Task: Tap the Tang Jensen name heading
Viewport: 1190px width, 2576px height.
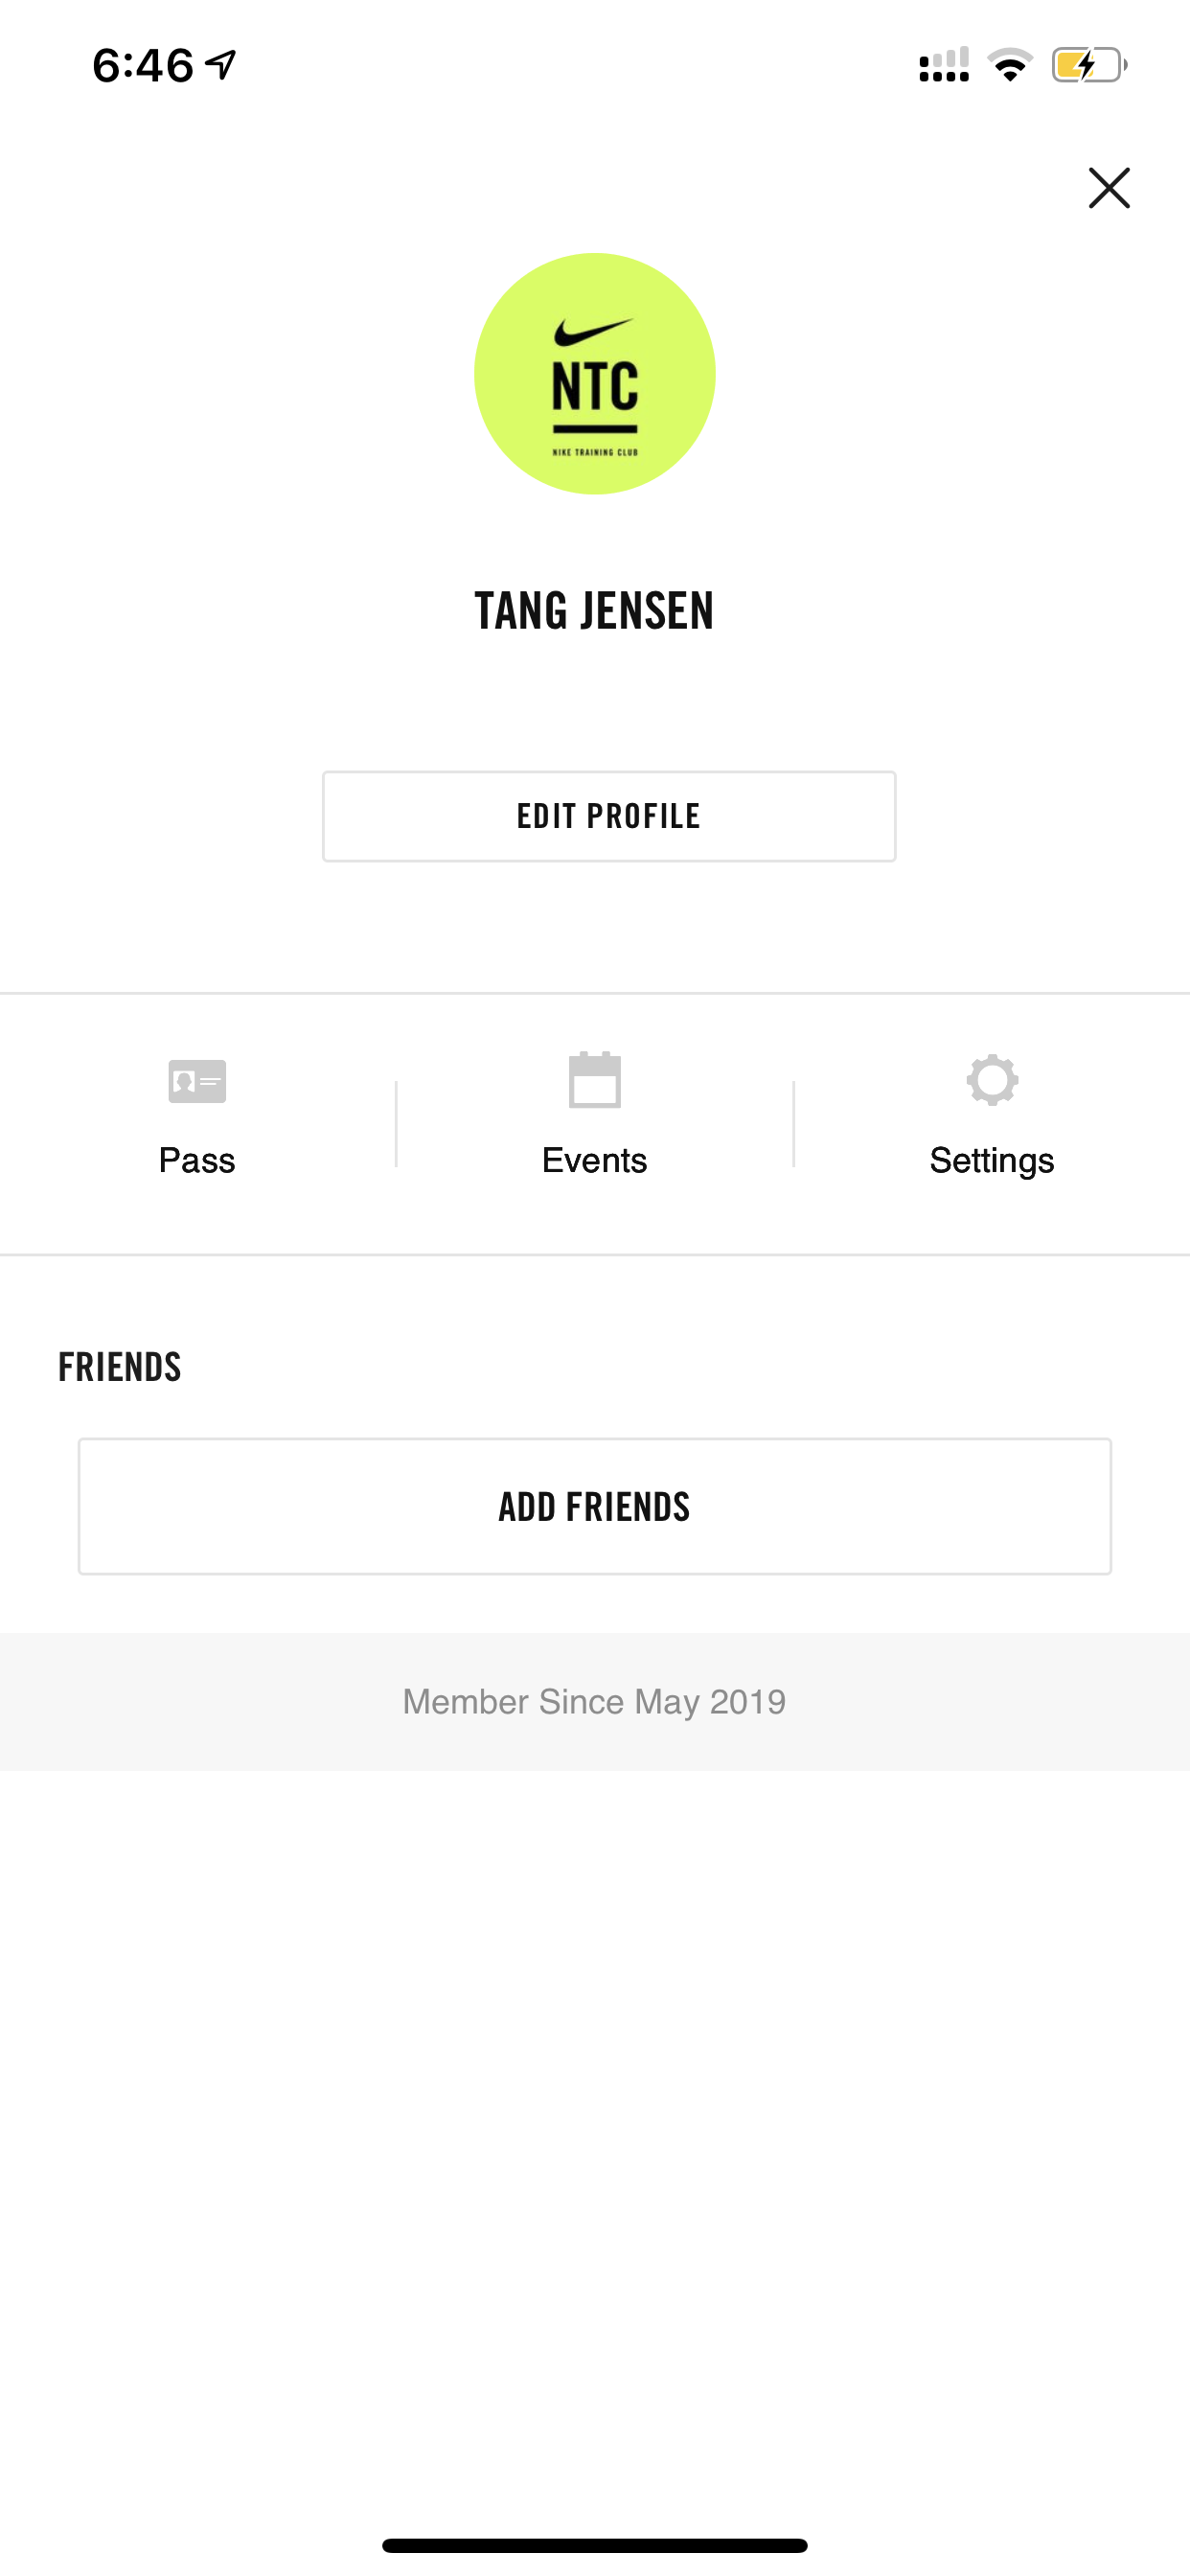Action: point(595,611)
